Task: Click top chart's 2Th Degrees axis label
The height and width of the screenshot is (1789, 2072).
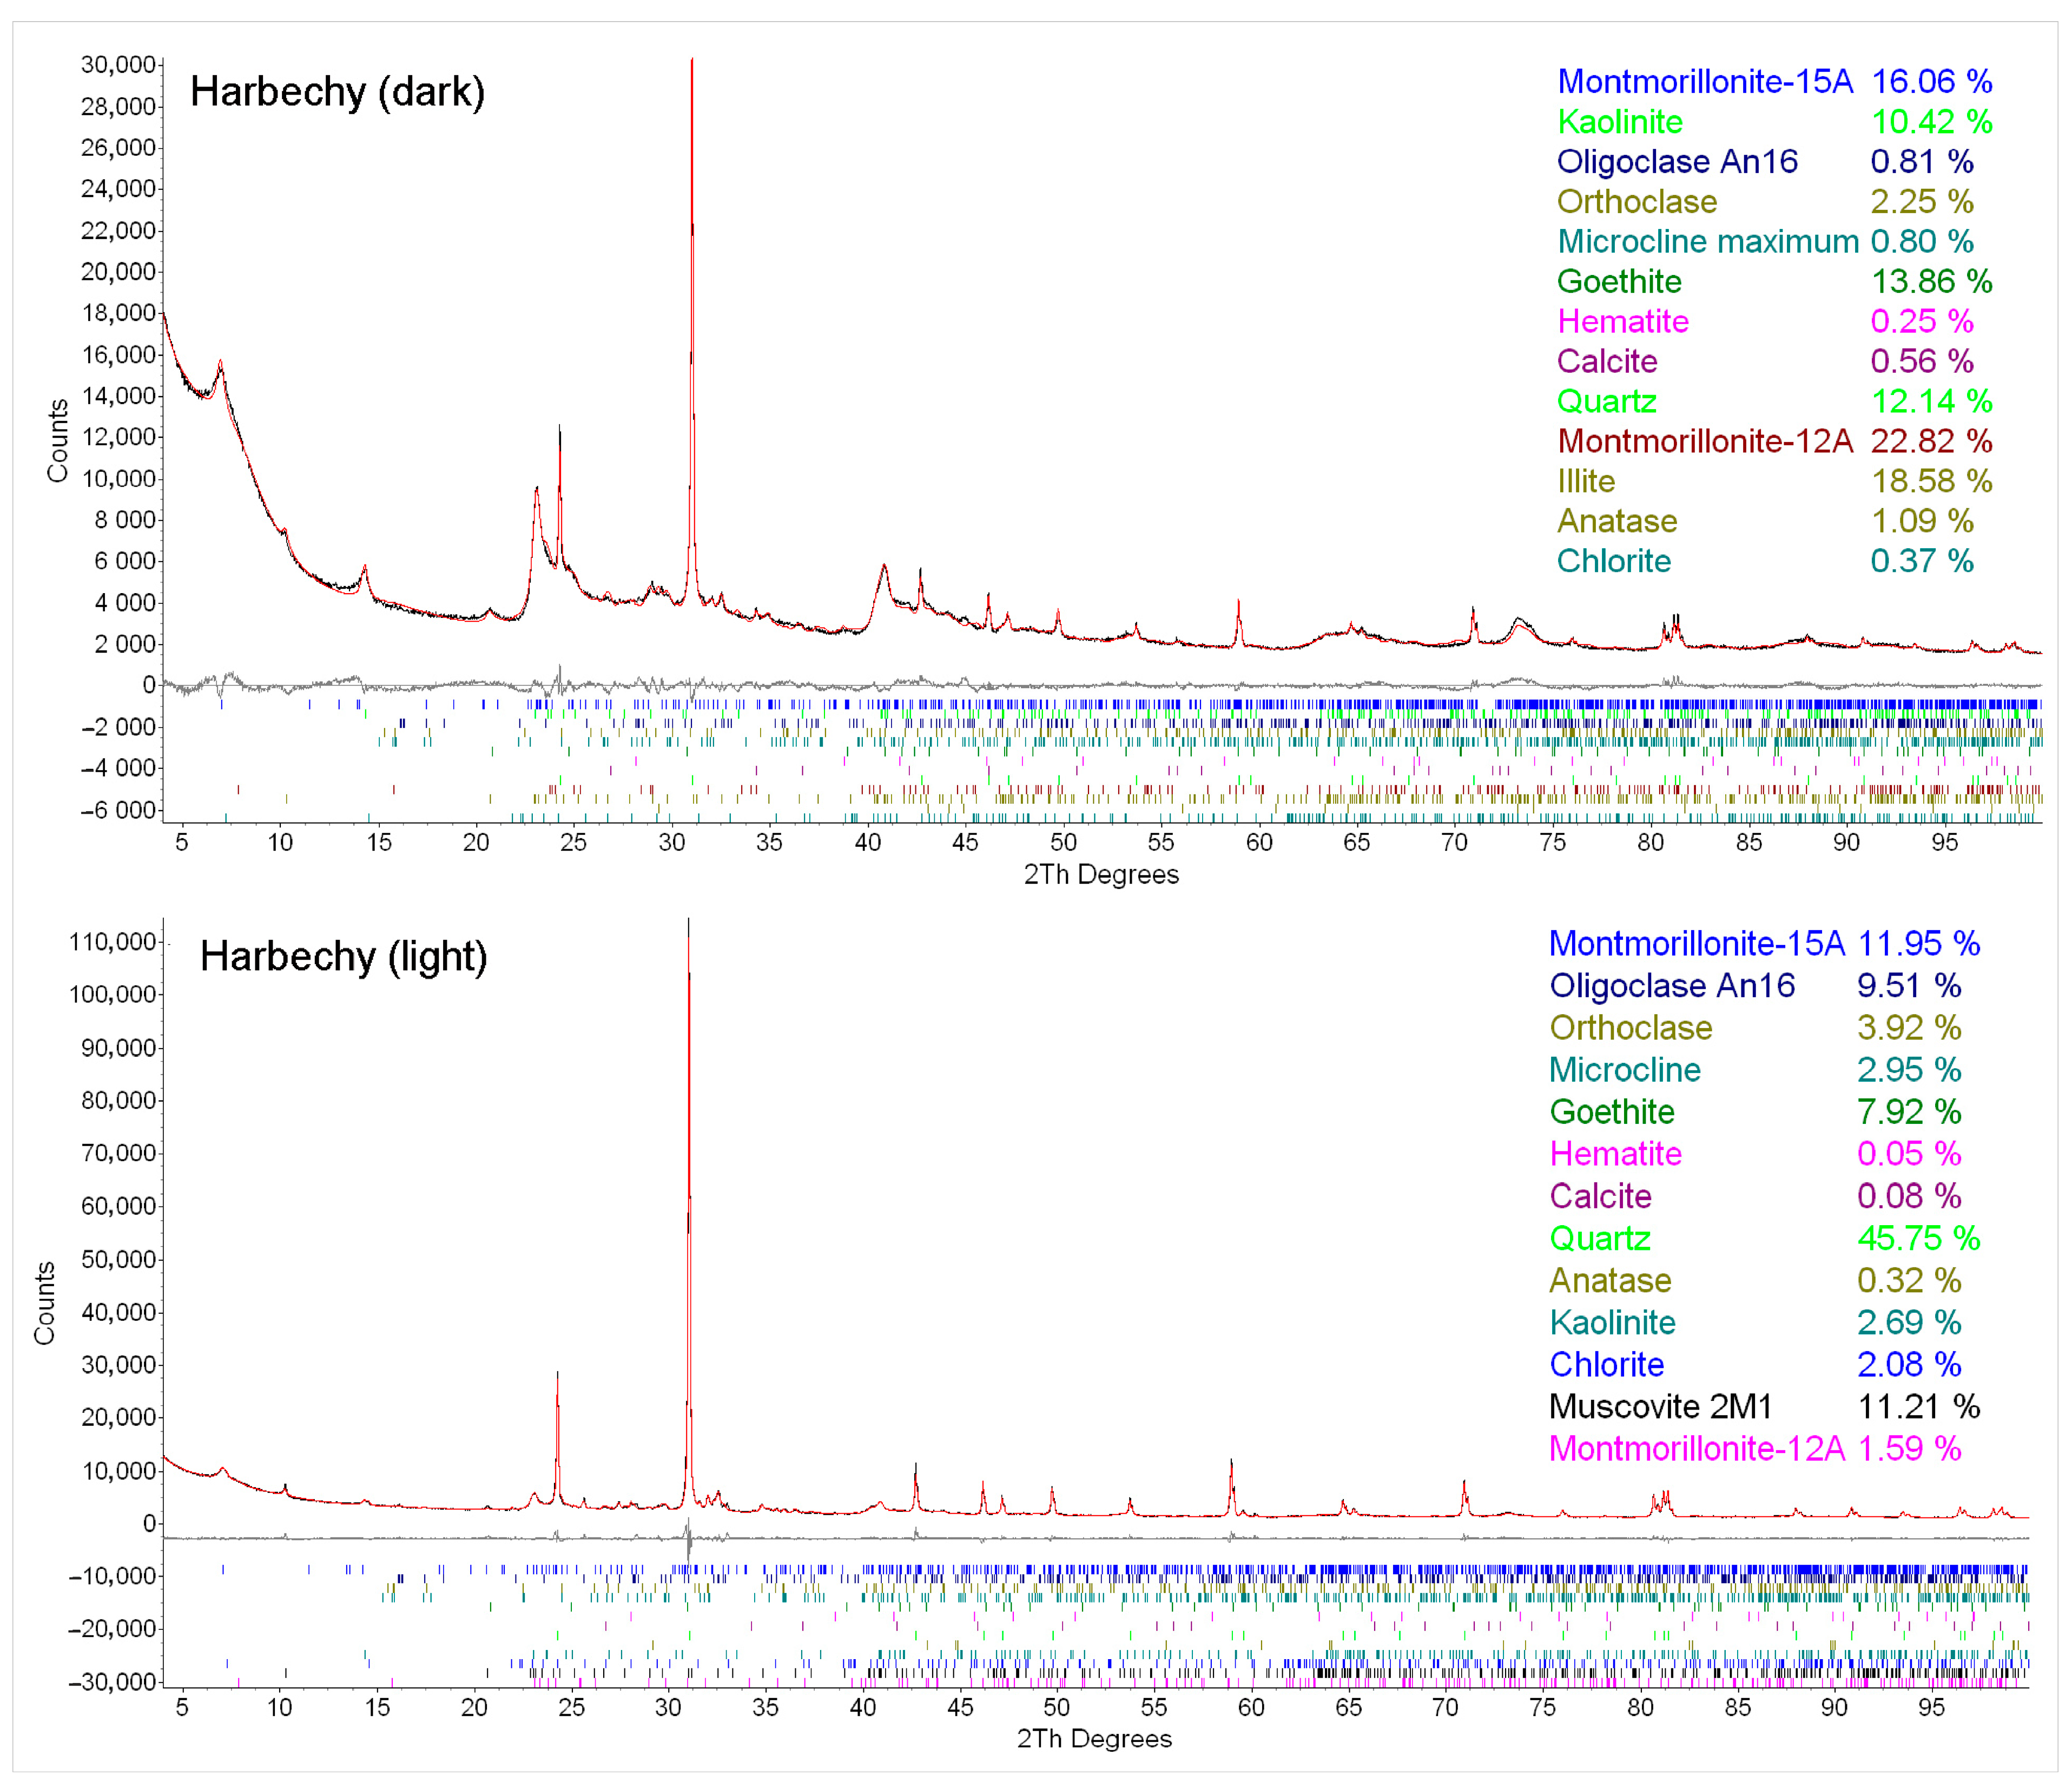Action: coord(1100,875)
